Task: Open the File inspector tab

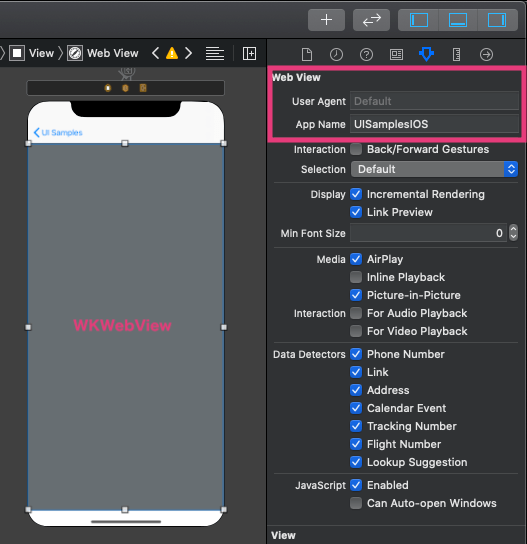Action: [x=307, y=54]
